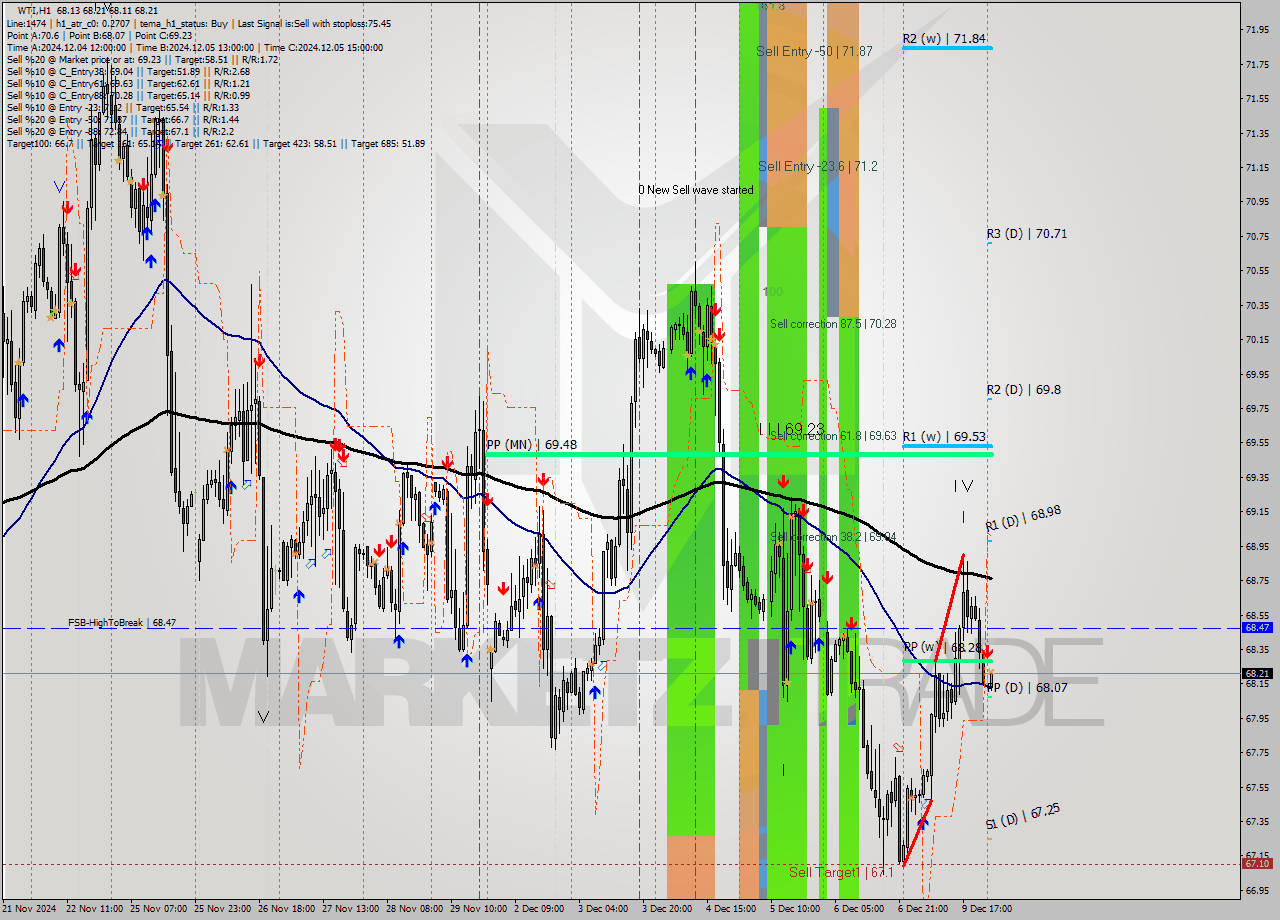Viewport: 1280px width, 920px height.
Task: Select the 'S1 (D) | 67.25' support label
Action: pyautogui.click(x=1023, y=815)
